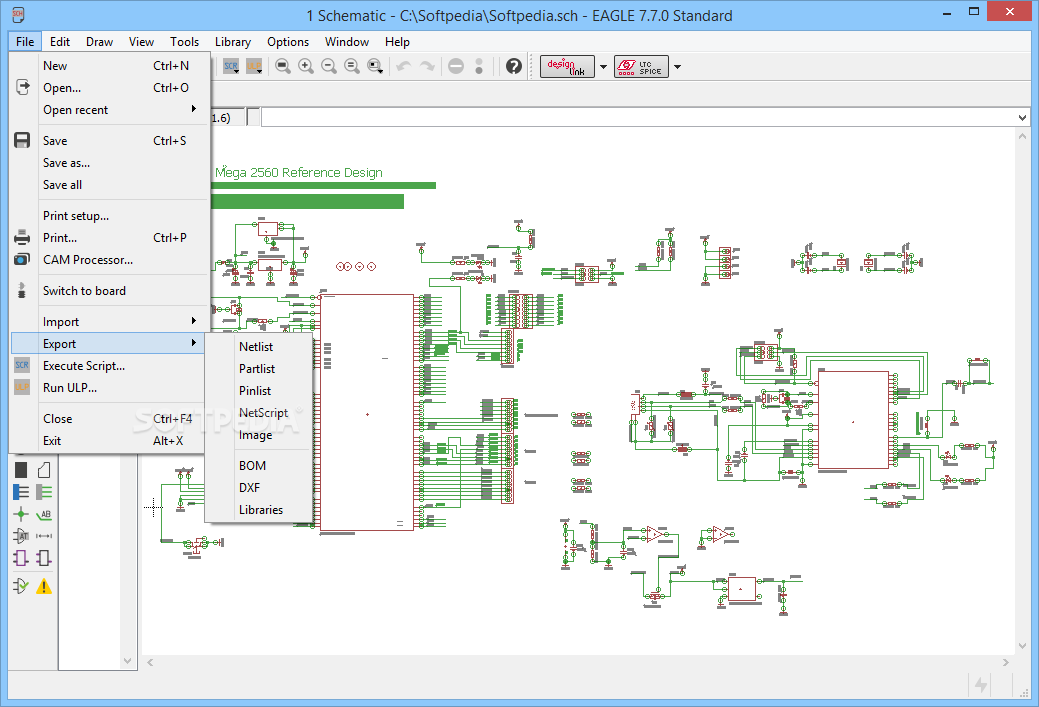Screen dimensions: 1039x707
Task: Click the Stop command icon
Action: point(456,66)
